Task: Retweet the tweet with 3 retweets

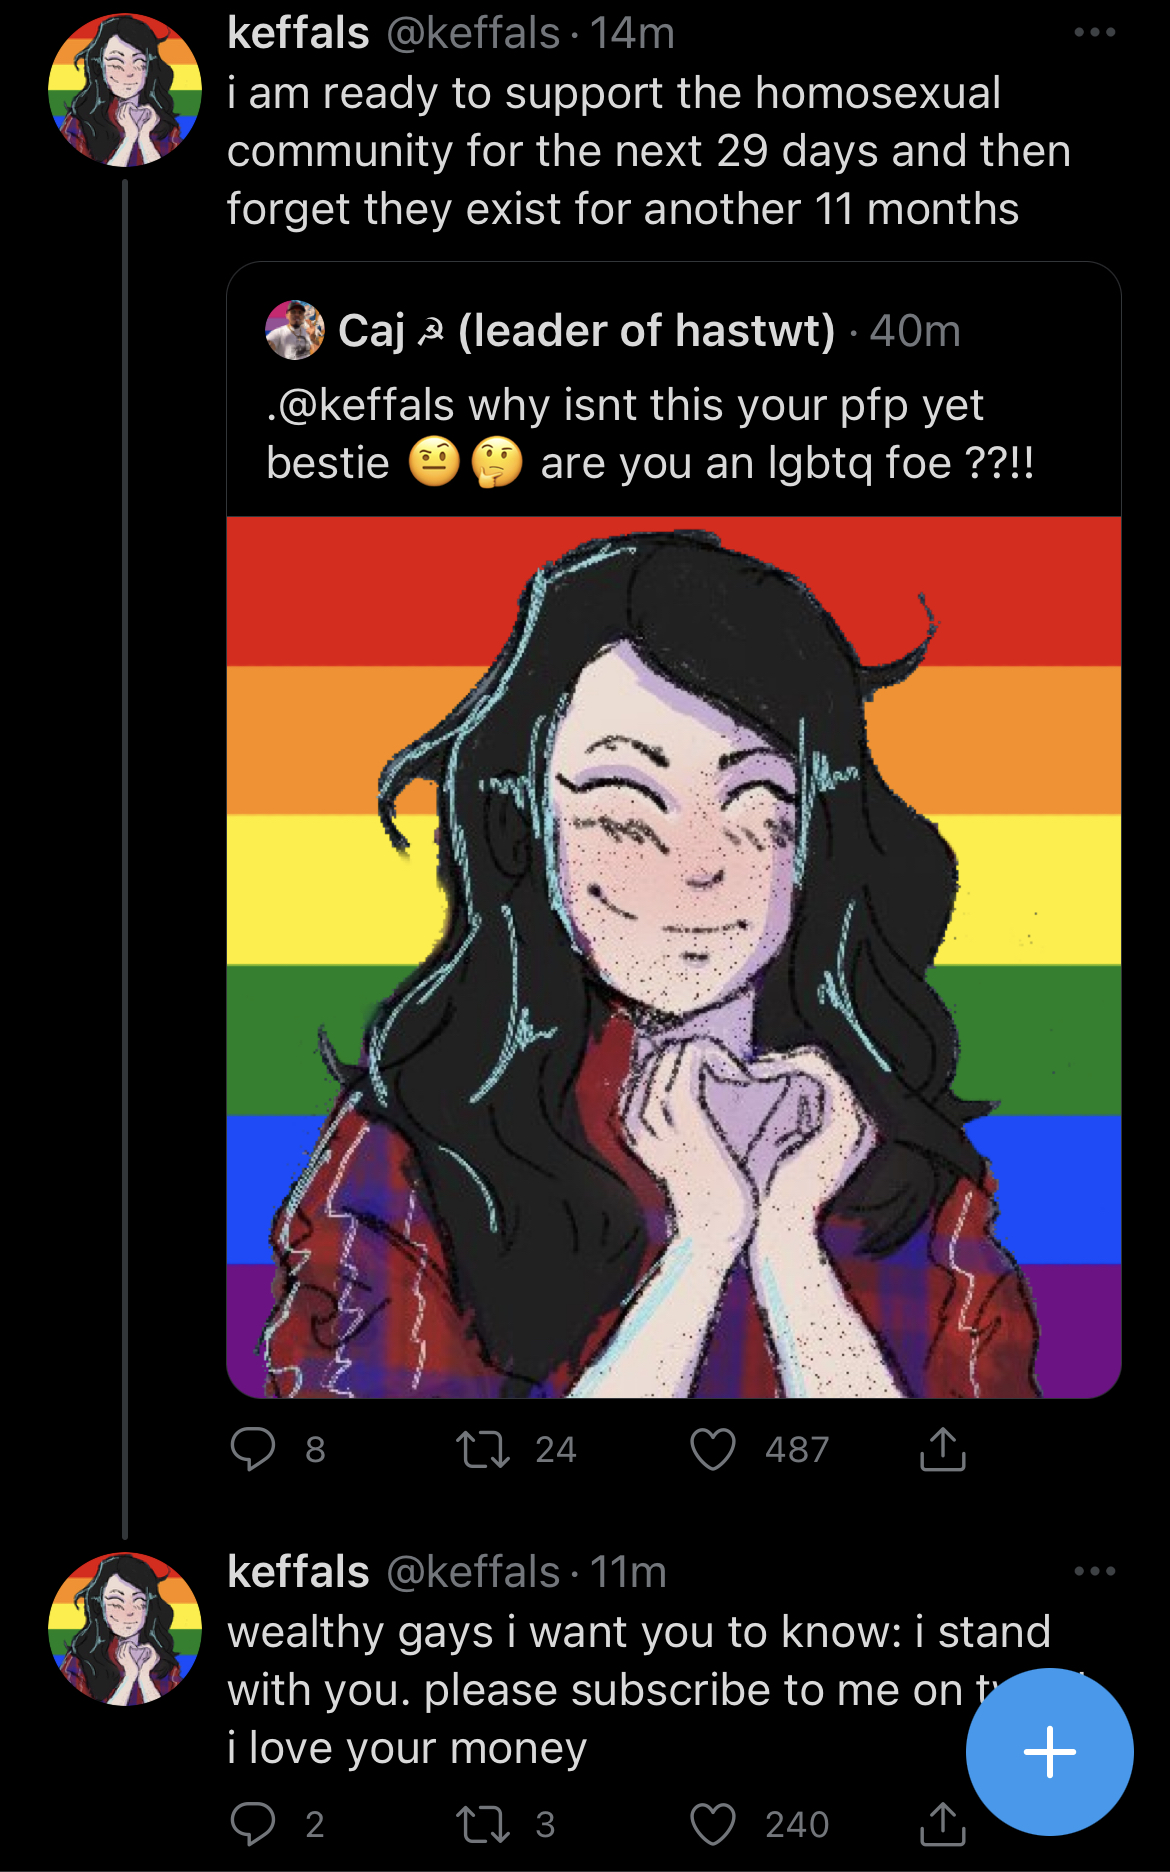Action: tap(484, 1824)
